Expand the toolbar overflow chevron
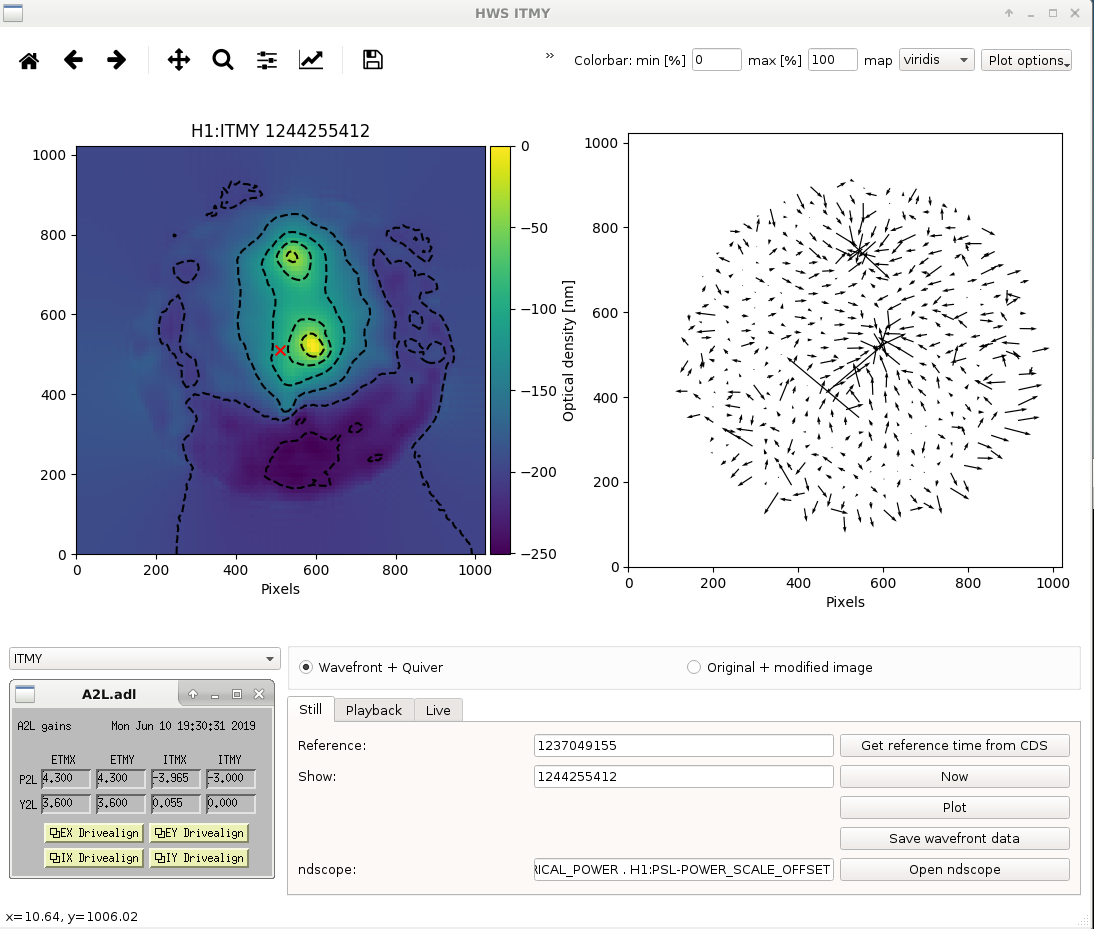The width and height of the screenshot is (1094, 929). 550,56
